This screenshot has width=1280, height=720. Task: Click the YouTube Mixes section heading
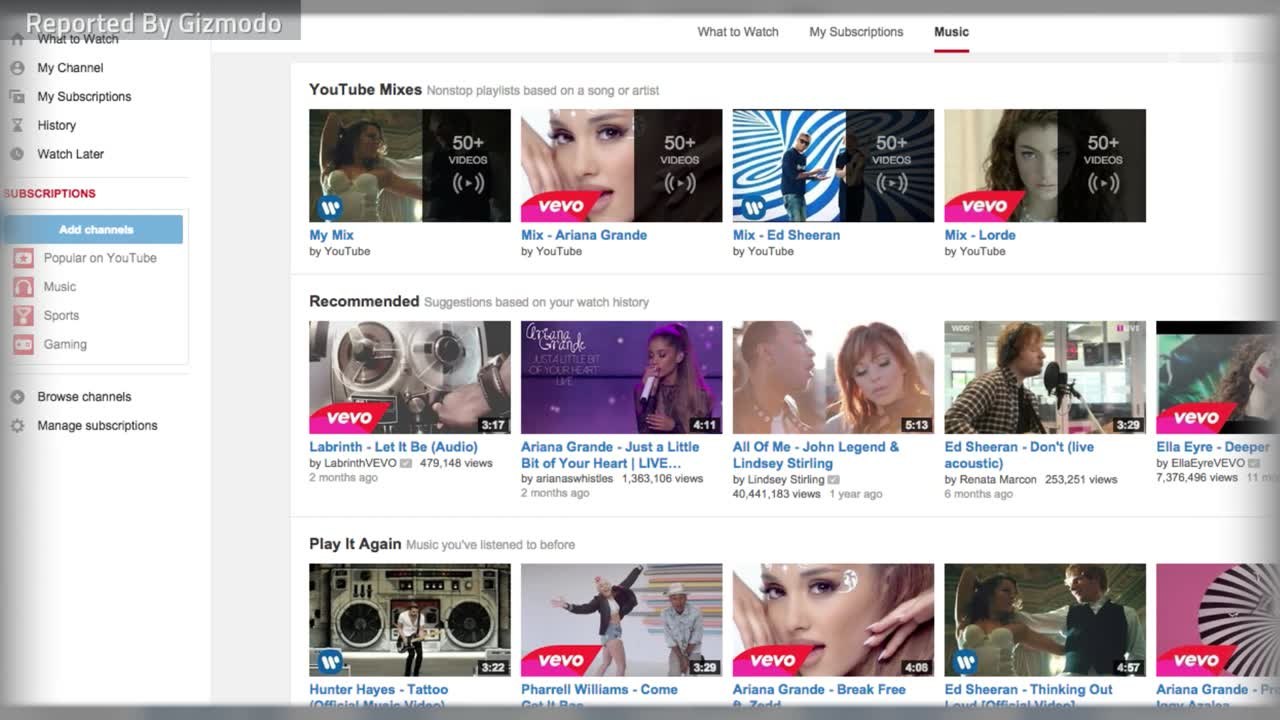point(365,89)
